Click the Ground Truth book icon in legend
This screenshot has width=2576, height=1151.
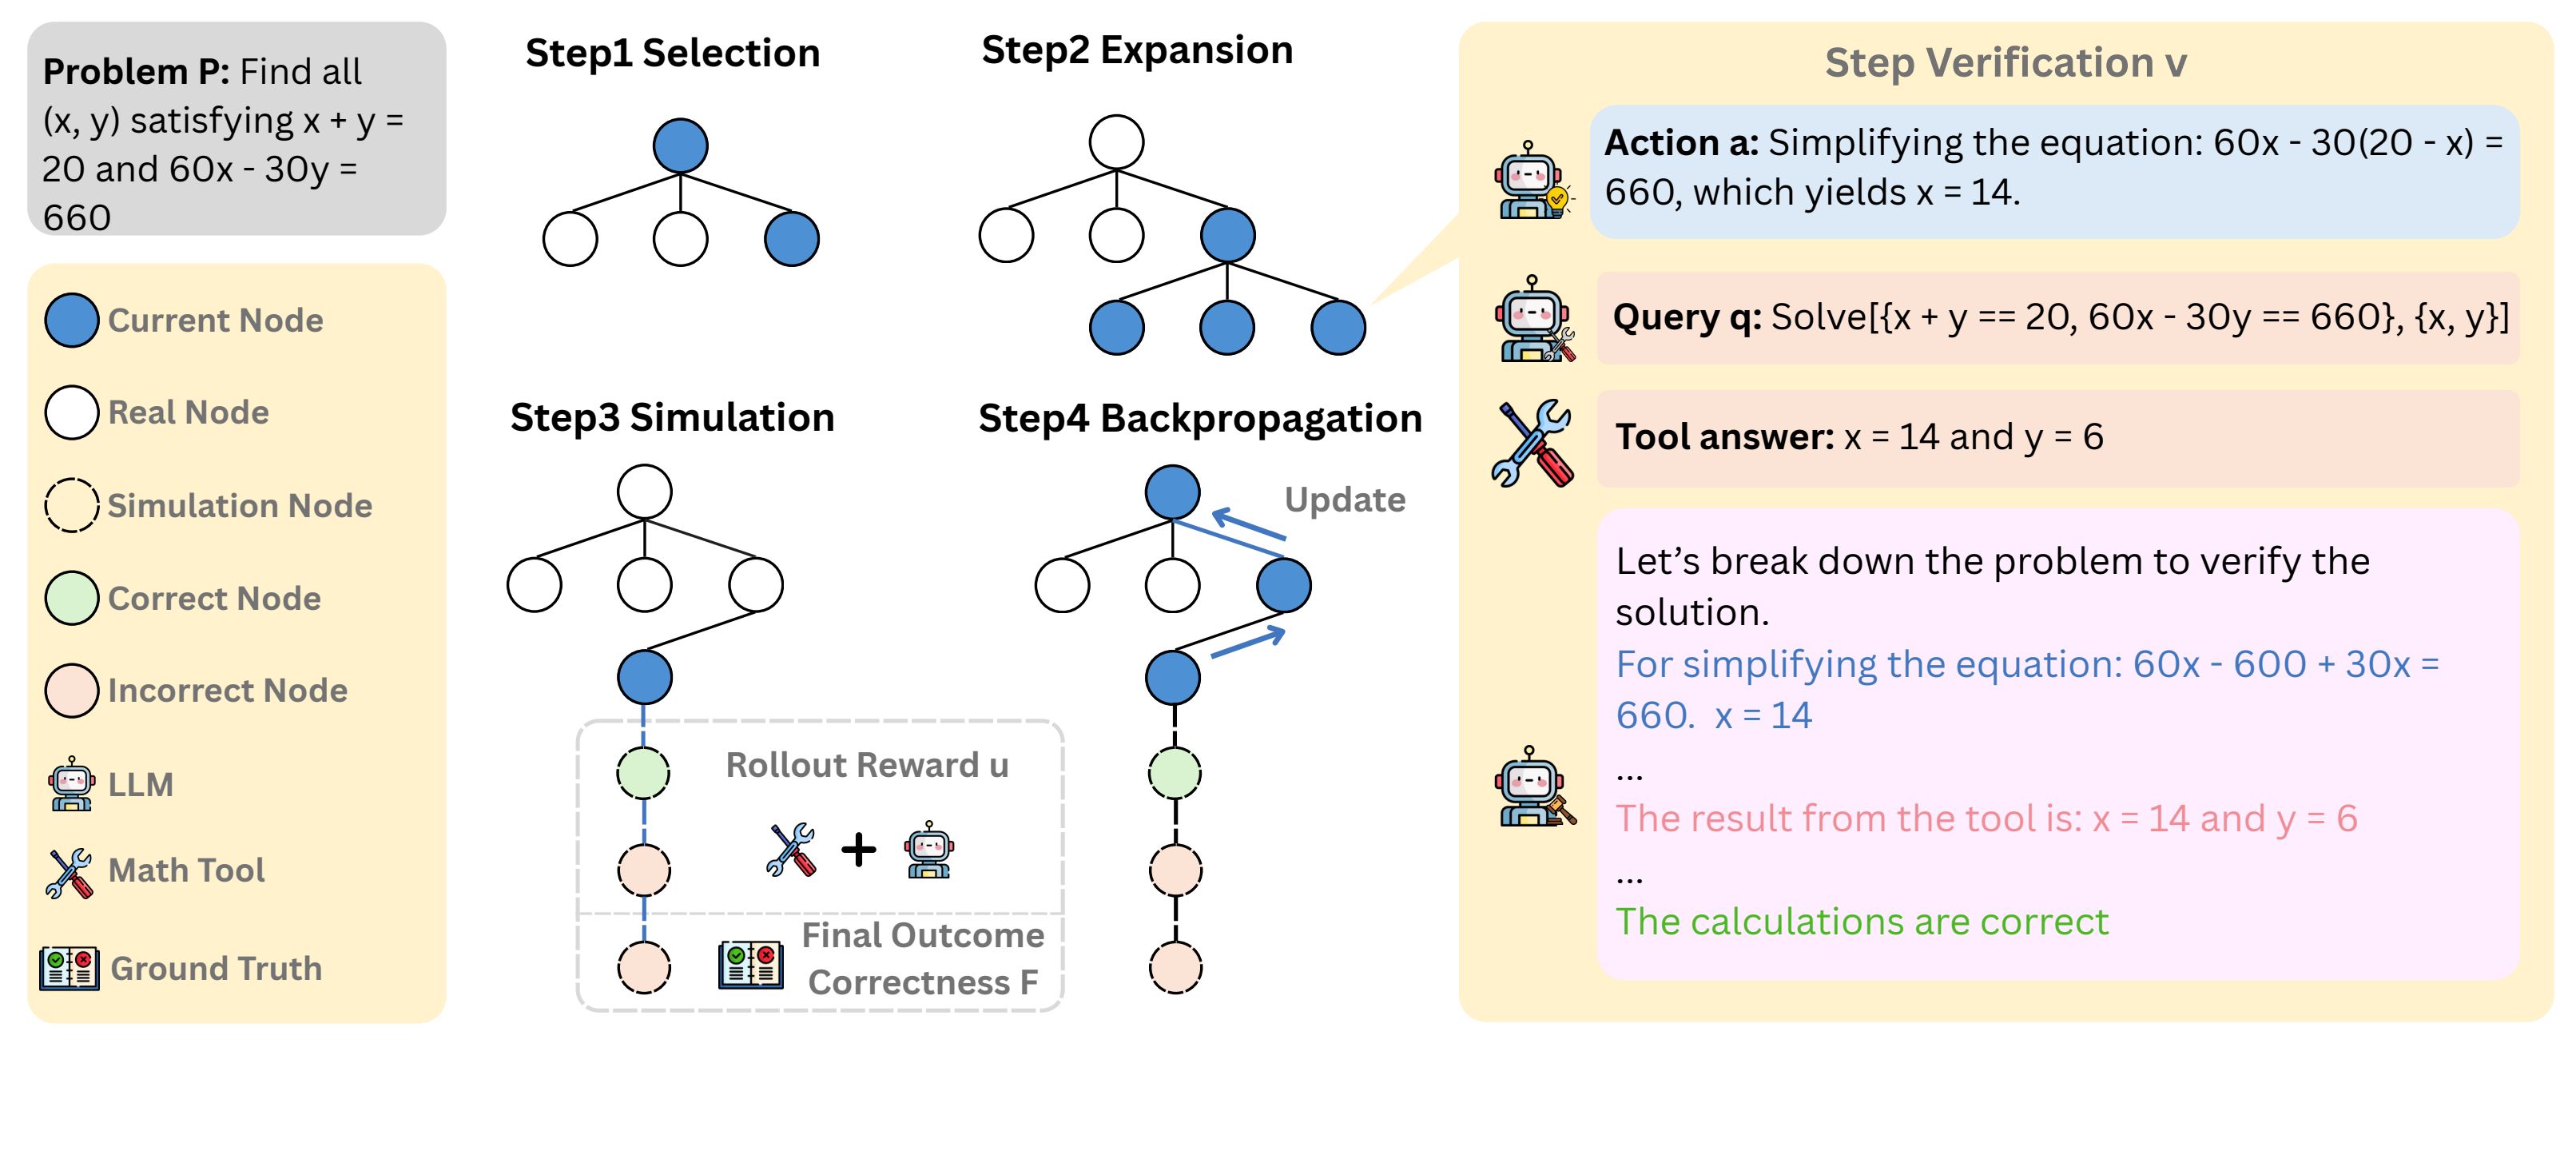tap(69, 967)
